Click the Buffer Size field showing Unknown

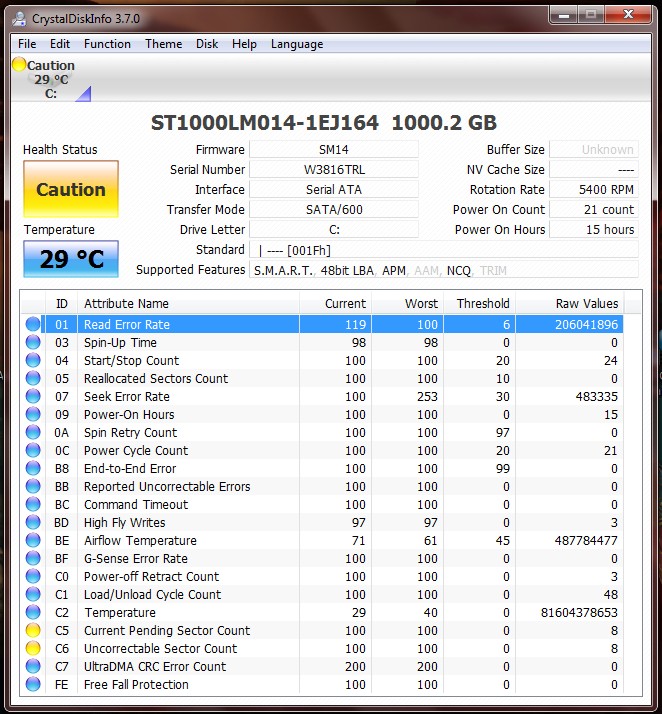pyautogui.click(x=594, y=149)
